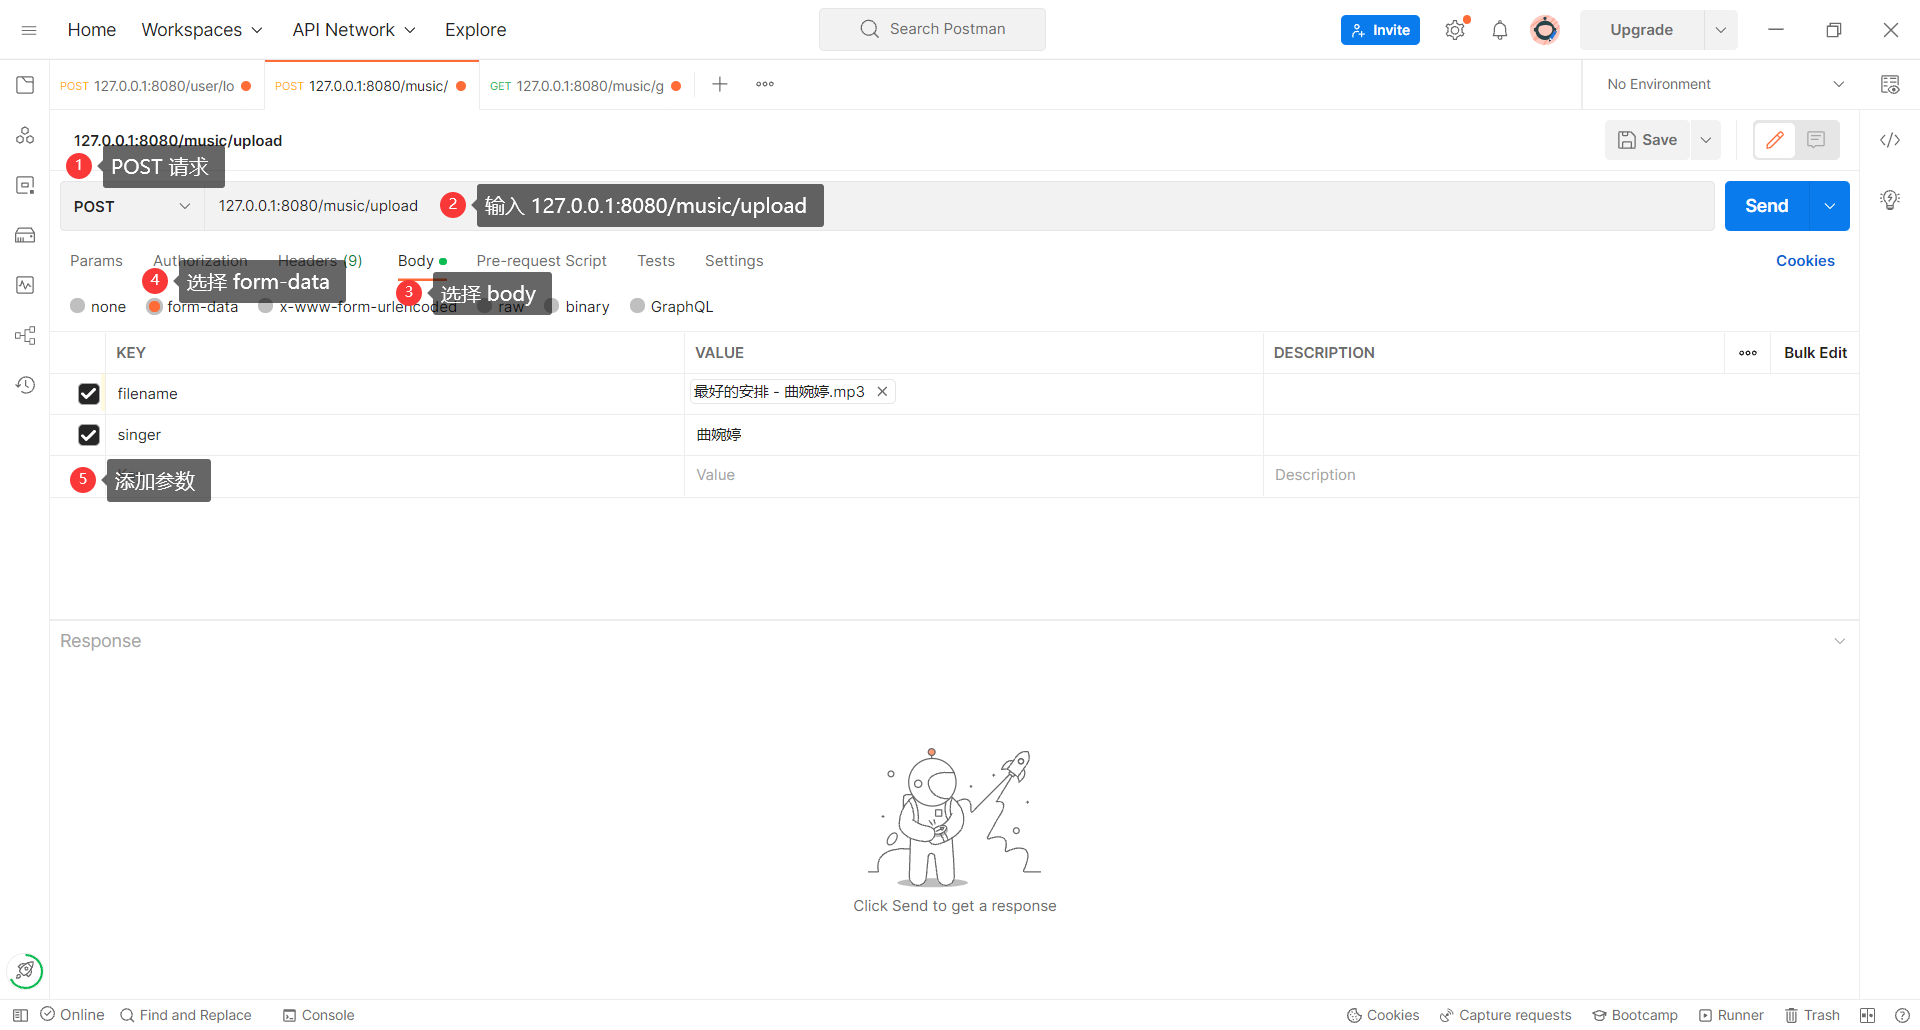The width and height of the screenshot is (1920, 1030).
Task: Remove the attached mp3 file
Action: 882,392
